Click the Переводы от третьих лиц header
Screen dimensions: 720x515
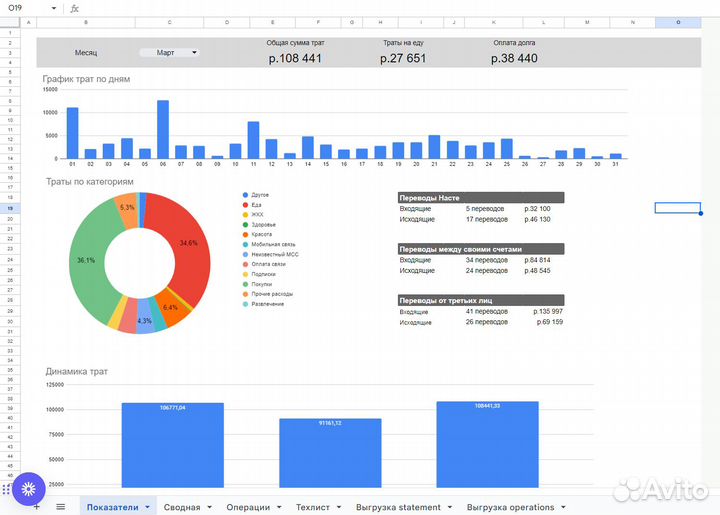(x=481, y=301)
